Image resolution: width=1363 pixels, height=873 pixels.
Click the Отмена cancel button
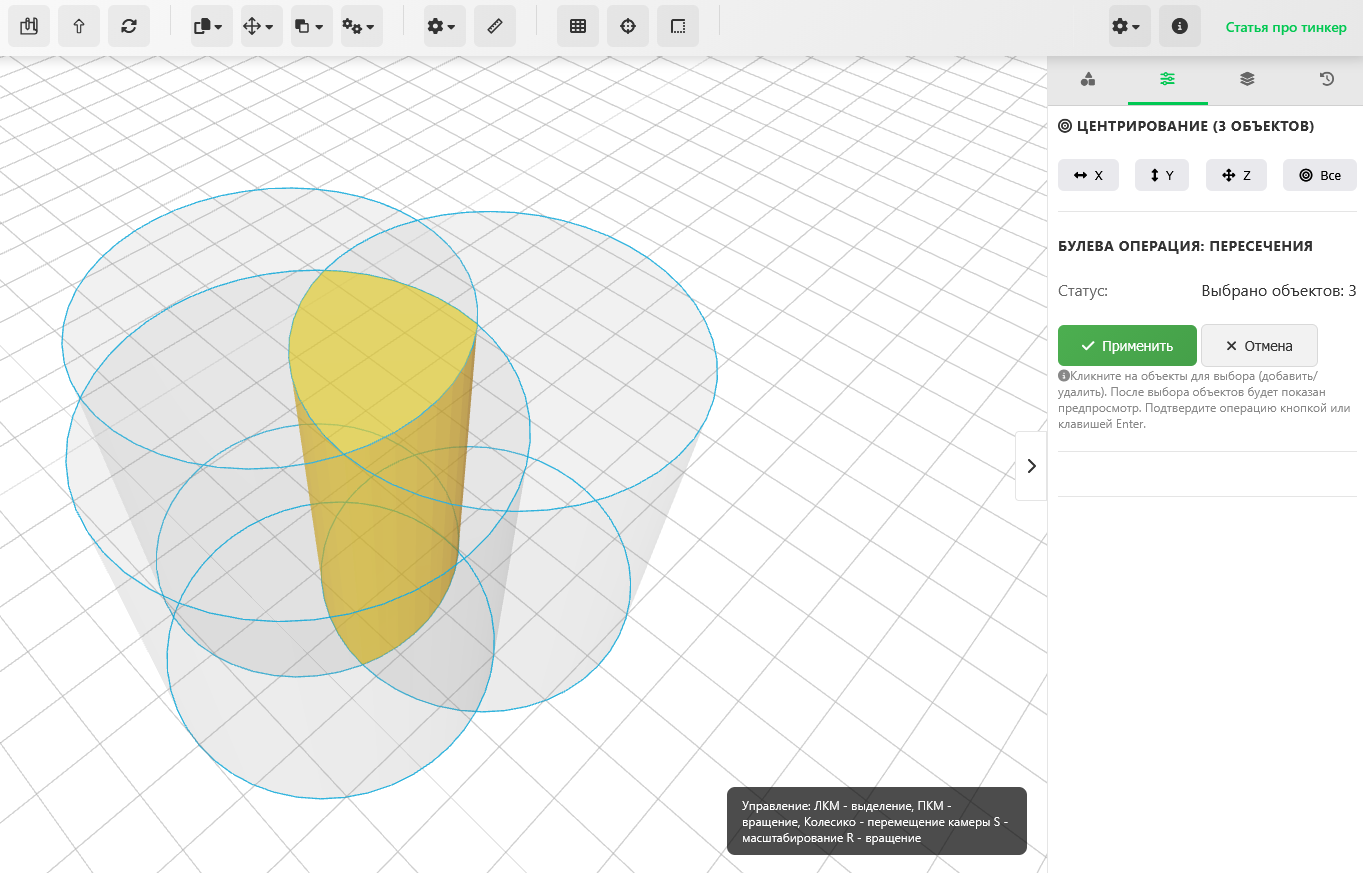click(x=1259, y=346)
